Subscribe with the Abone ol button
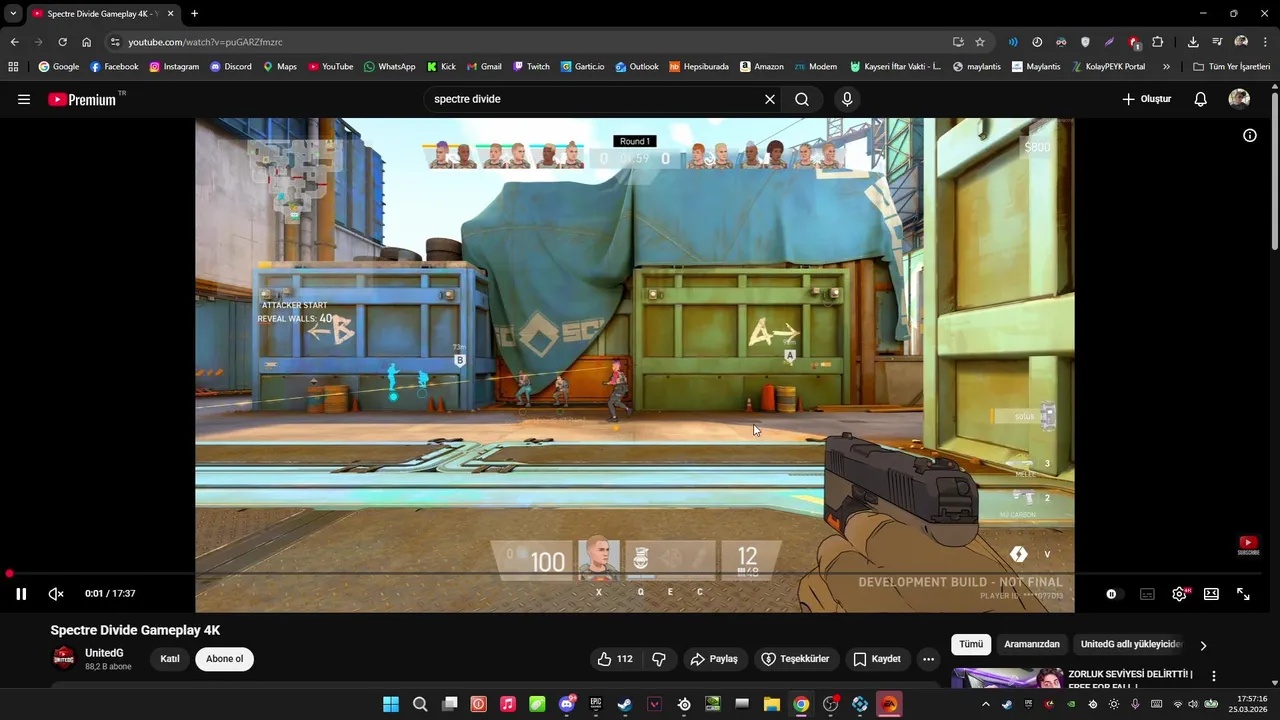Image resolution: width=1280 pixels, height=720 pixels. [225, 659]
